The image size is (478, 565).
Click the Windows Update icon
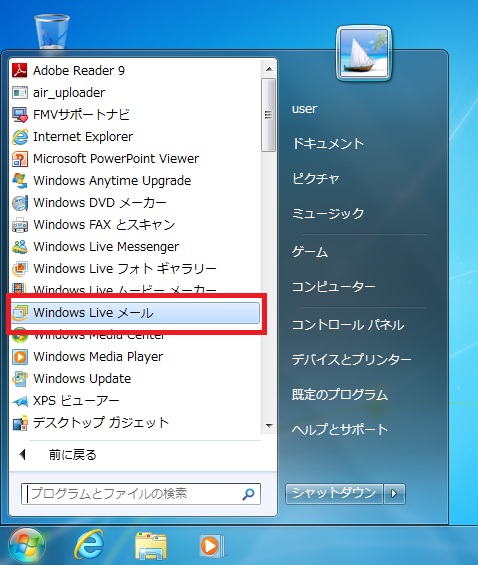pos(19,379)
